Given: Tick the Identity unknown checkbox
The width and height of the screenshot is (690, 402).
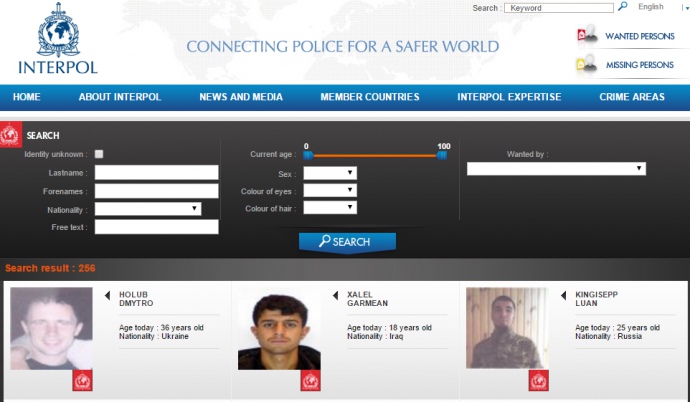Looking at the screenshot, I should pyautogui.click(x=99, y=154).
